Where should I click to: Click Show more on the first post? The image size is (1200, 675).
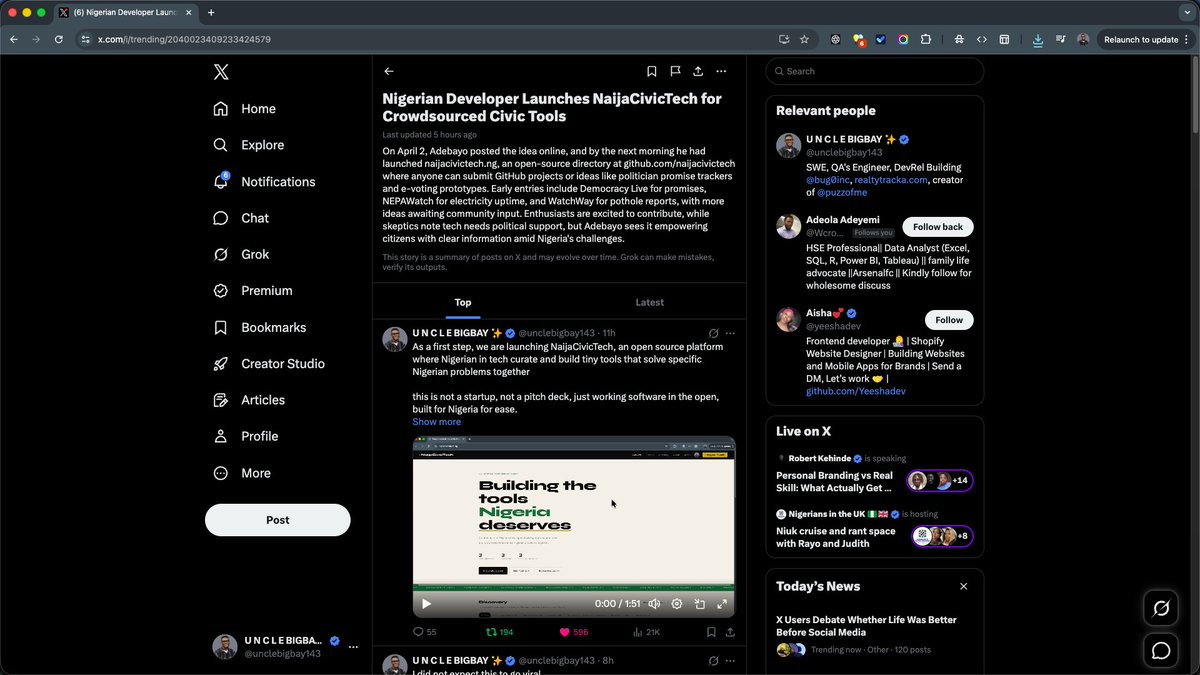click(437, 422)
